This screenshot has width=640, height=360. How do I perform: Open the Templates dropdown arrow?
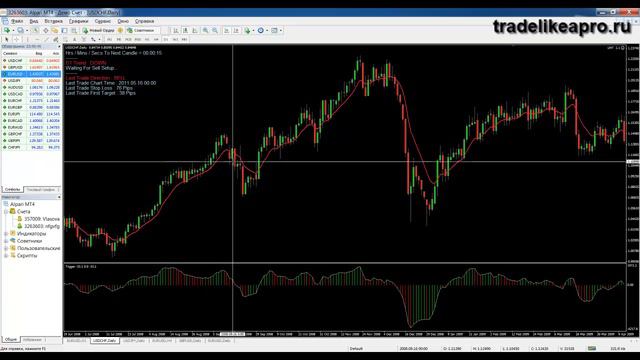pos(280,30)
